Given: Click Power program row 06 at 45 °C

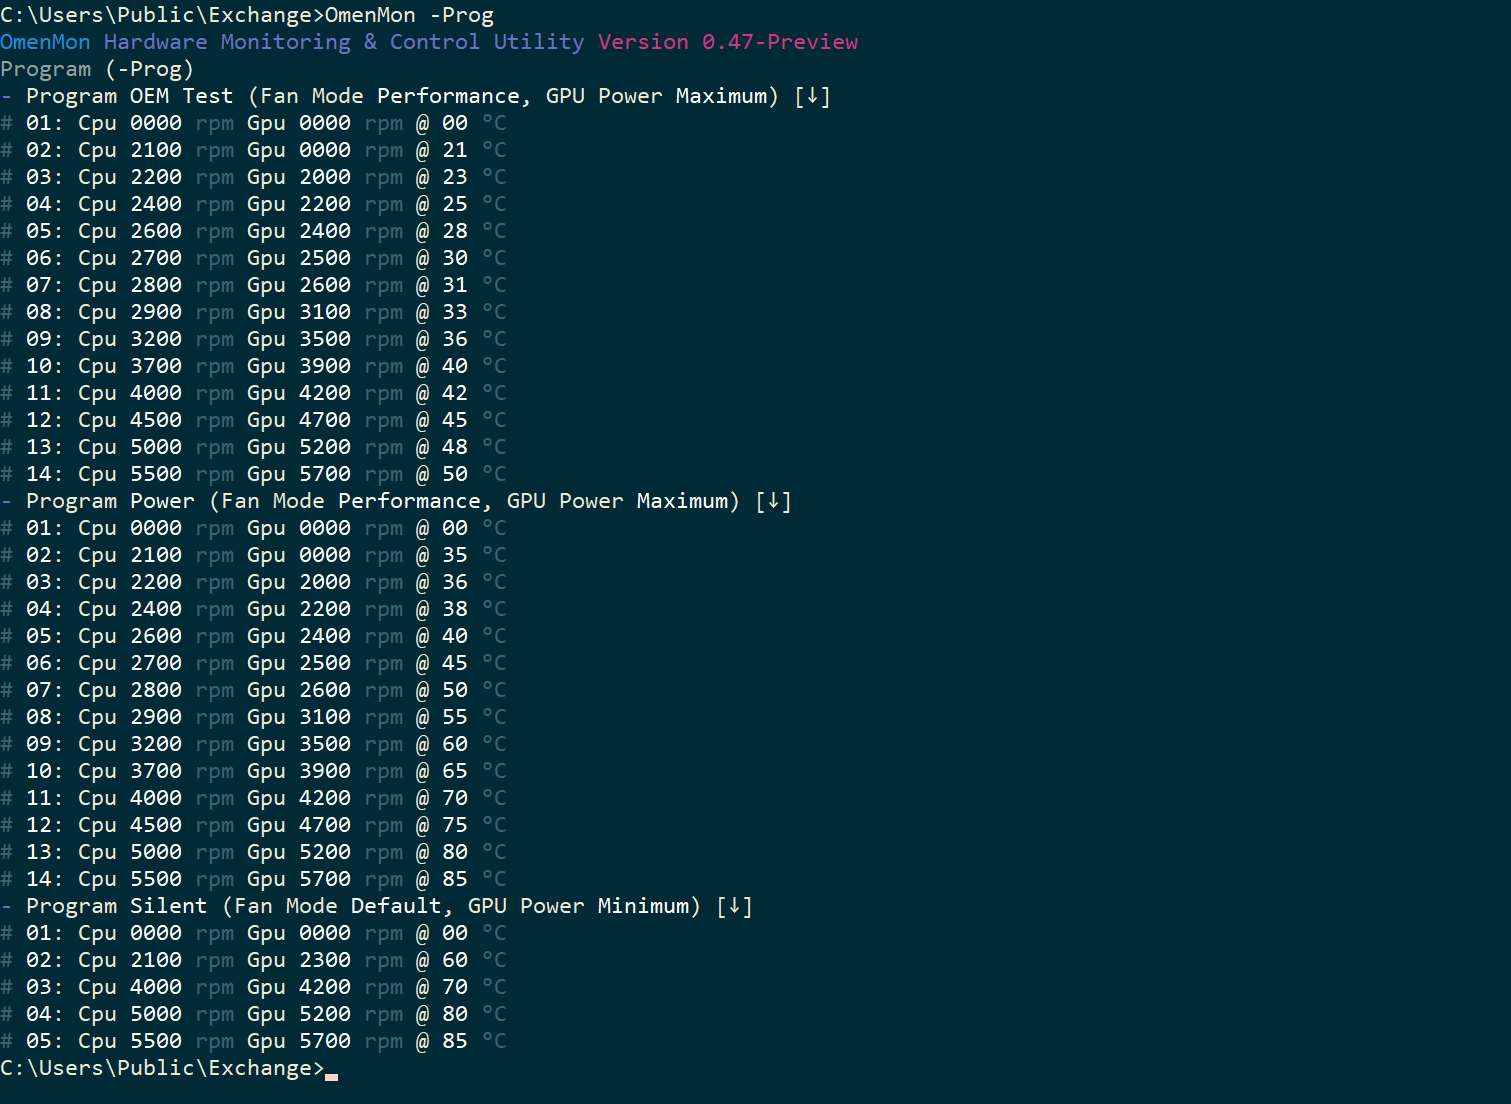Looking at the screenshot, I should click(x=253, y=663).
